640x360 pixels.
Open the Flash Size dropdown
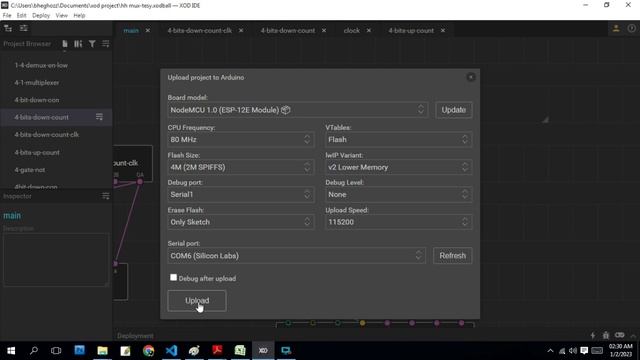click(x=240, y=167)
